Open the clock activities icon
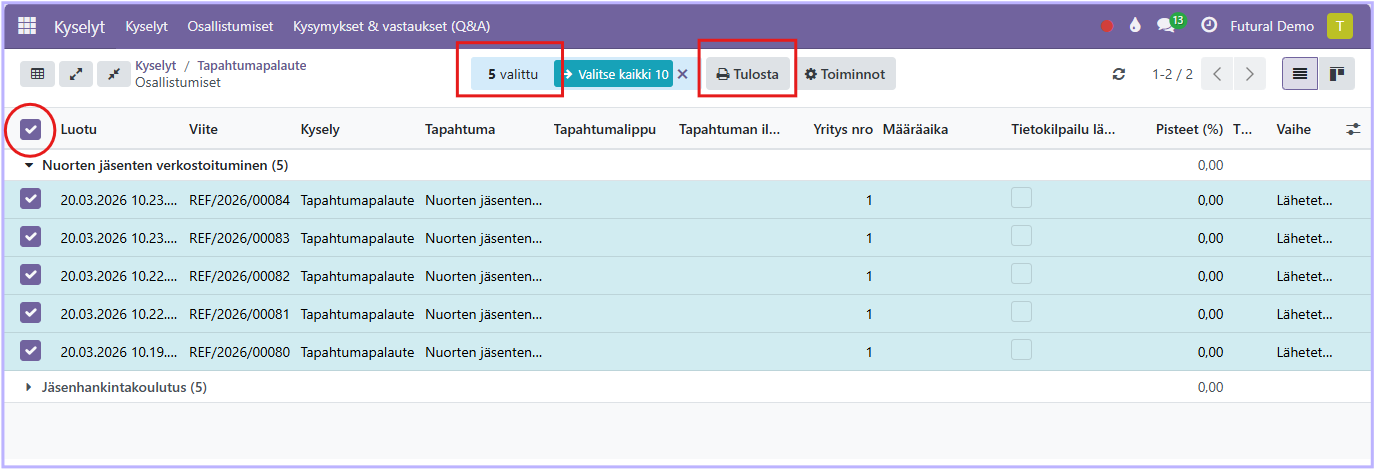The height and width of the screenshot is (469, 1374). coord(1209,26)
